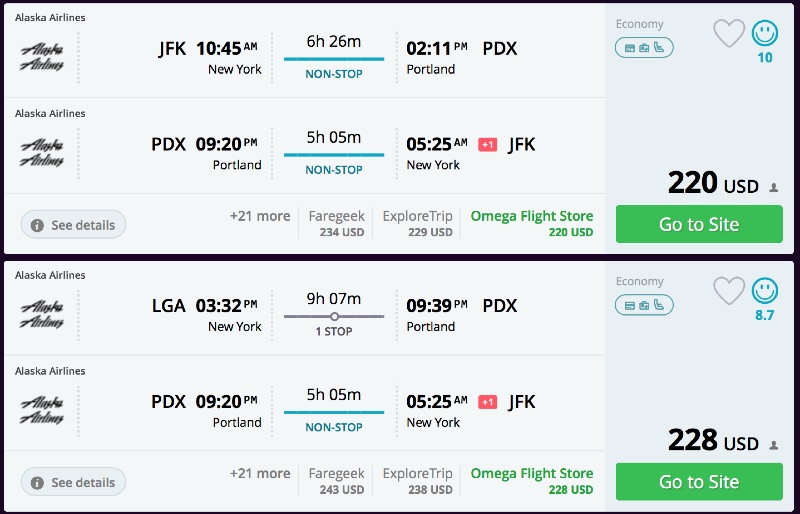Viewport: 800px width, 514px height.
Task: Select Omega Flight Store 220 USD offer
Action: [532, 224]
